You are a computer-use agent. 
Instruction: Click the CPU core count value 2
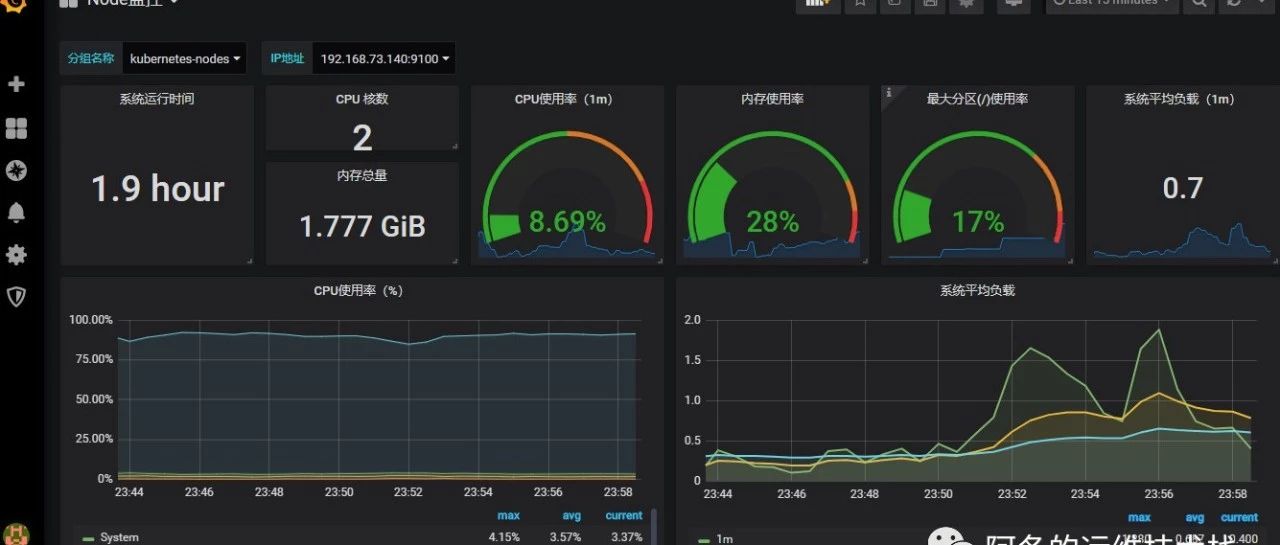362,137
